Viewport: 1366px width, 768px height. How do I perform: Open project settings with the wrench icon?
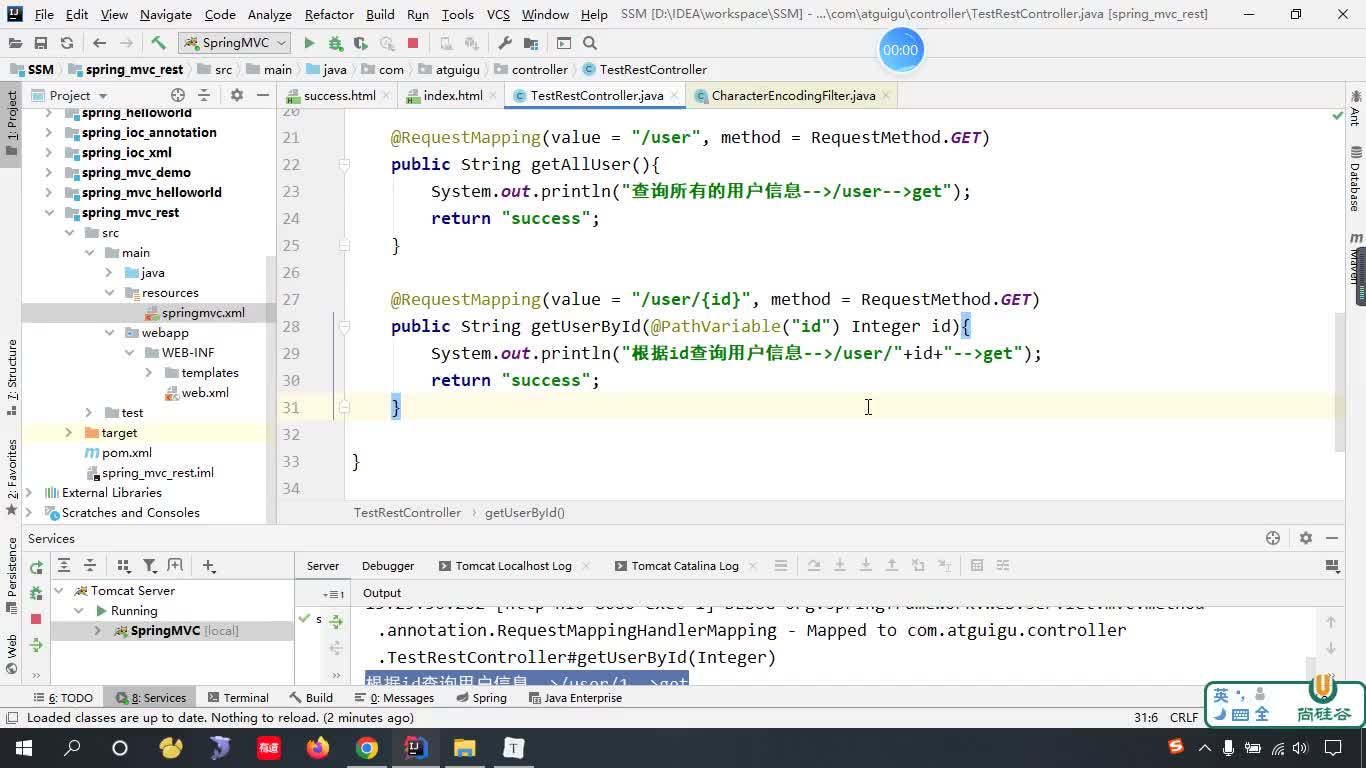pos(505,43)
